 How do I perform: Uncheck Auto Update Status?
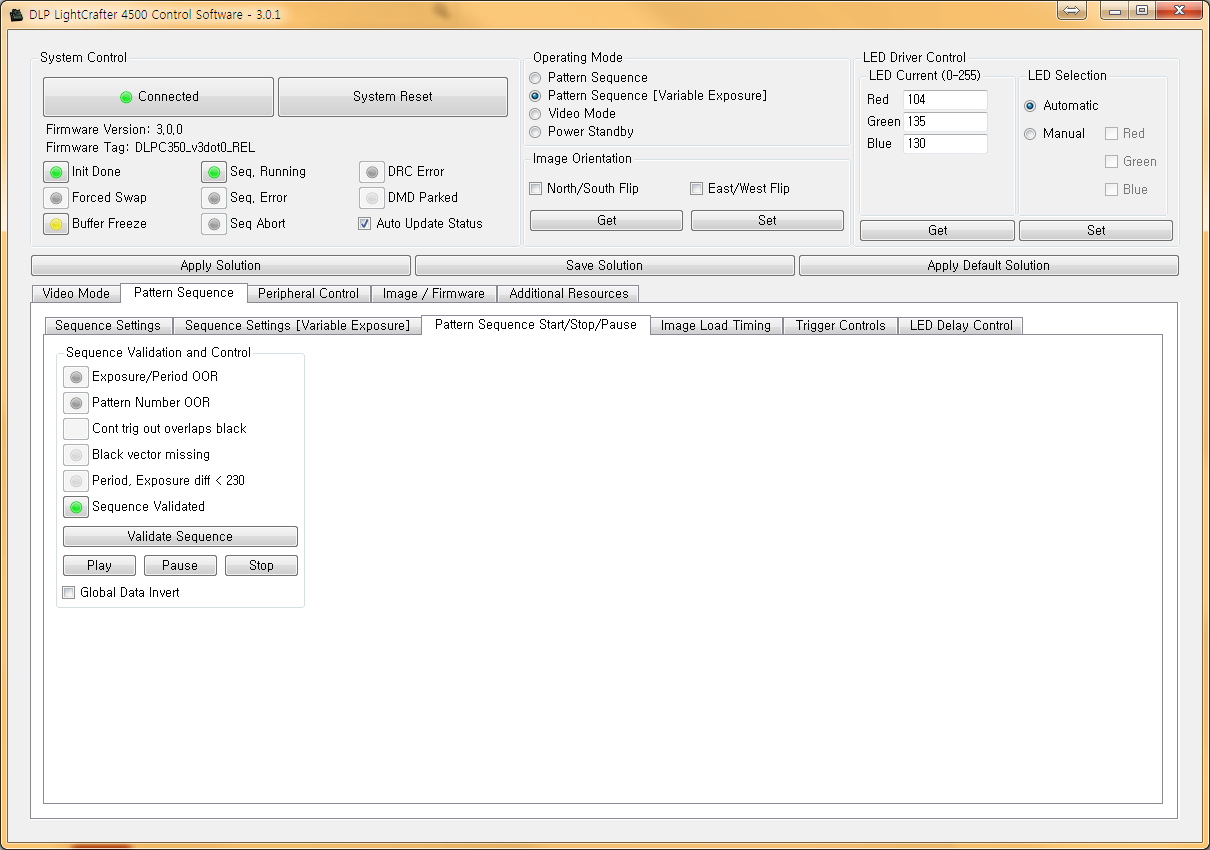tap(365, 224)
